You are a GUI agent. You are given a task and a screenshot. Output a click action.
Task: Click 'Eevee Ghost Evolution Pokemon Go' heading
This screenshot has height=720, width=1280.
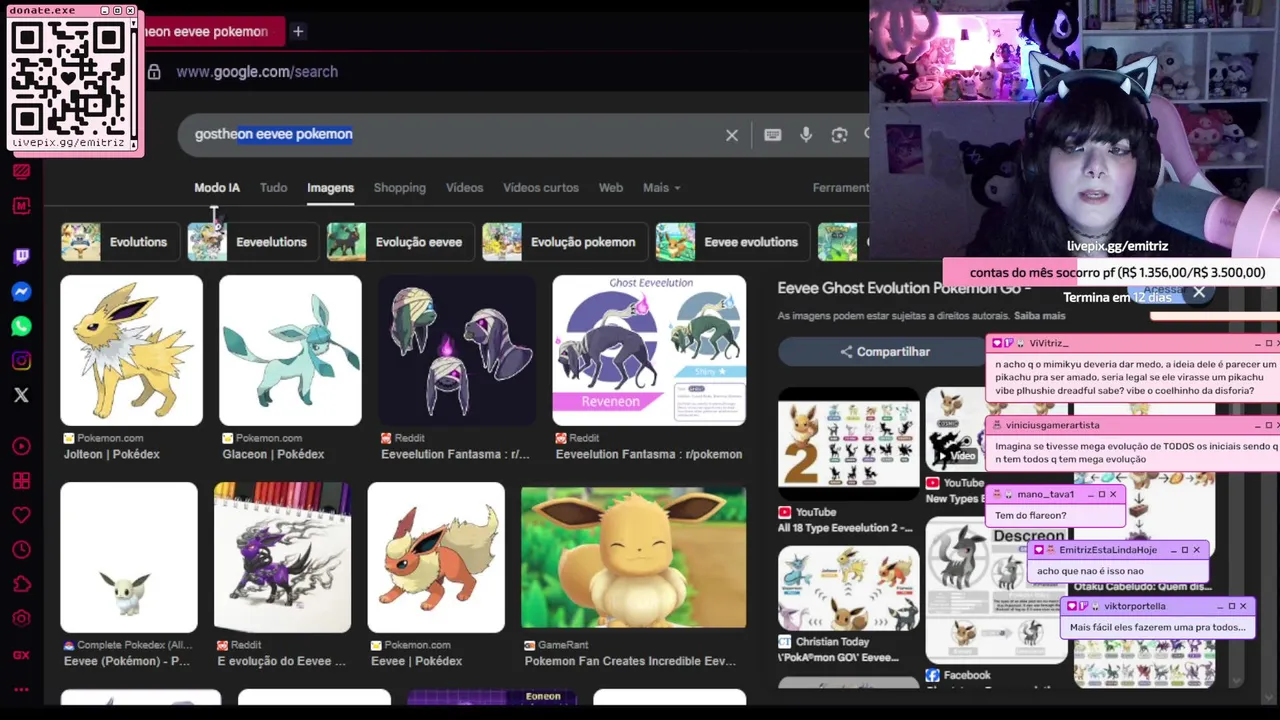(904, 288)
